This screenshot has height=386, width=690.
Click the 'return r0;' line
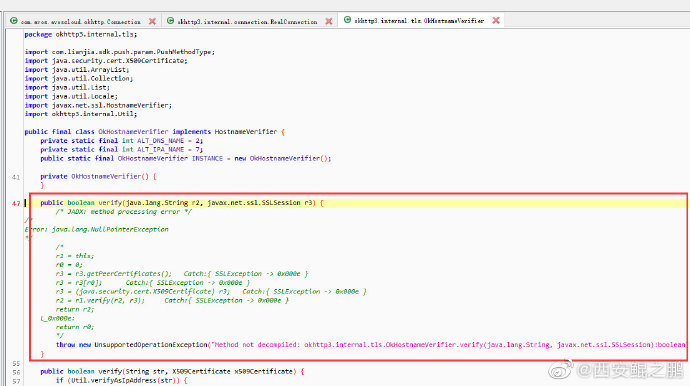pos(75,327)
